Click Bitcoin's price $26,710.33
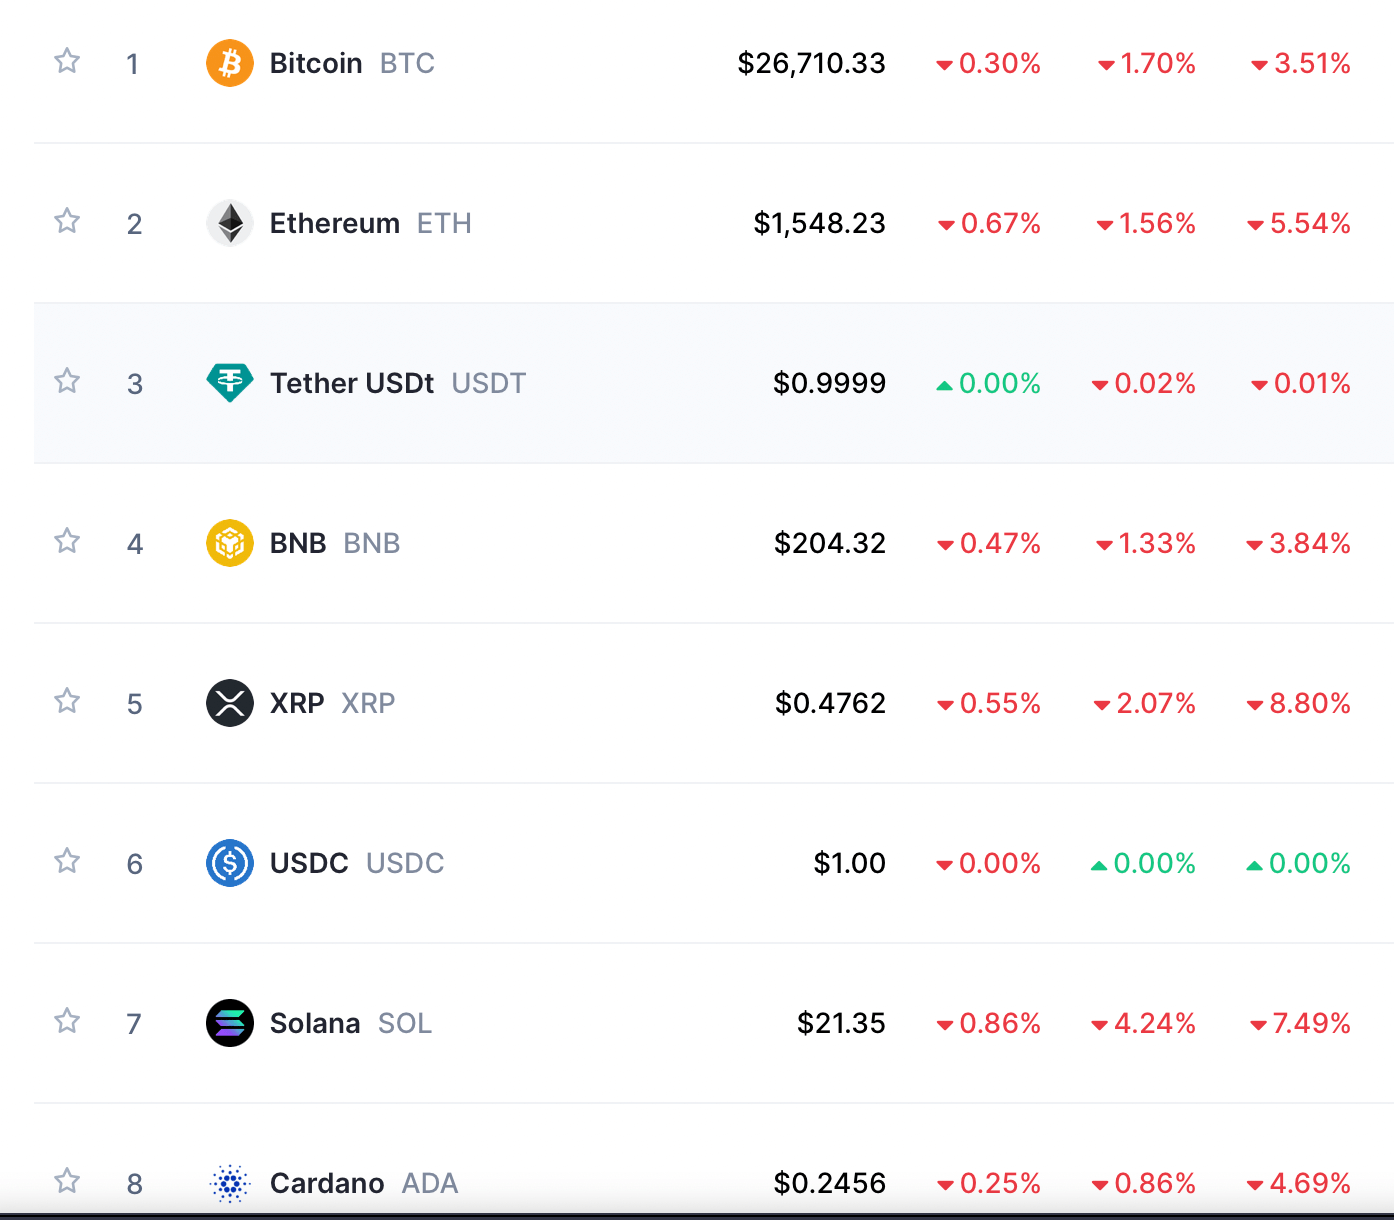Image resolution: width=1394 pixels, height=1220 pixels. [811, 63]
